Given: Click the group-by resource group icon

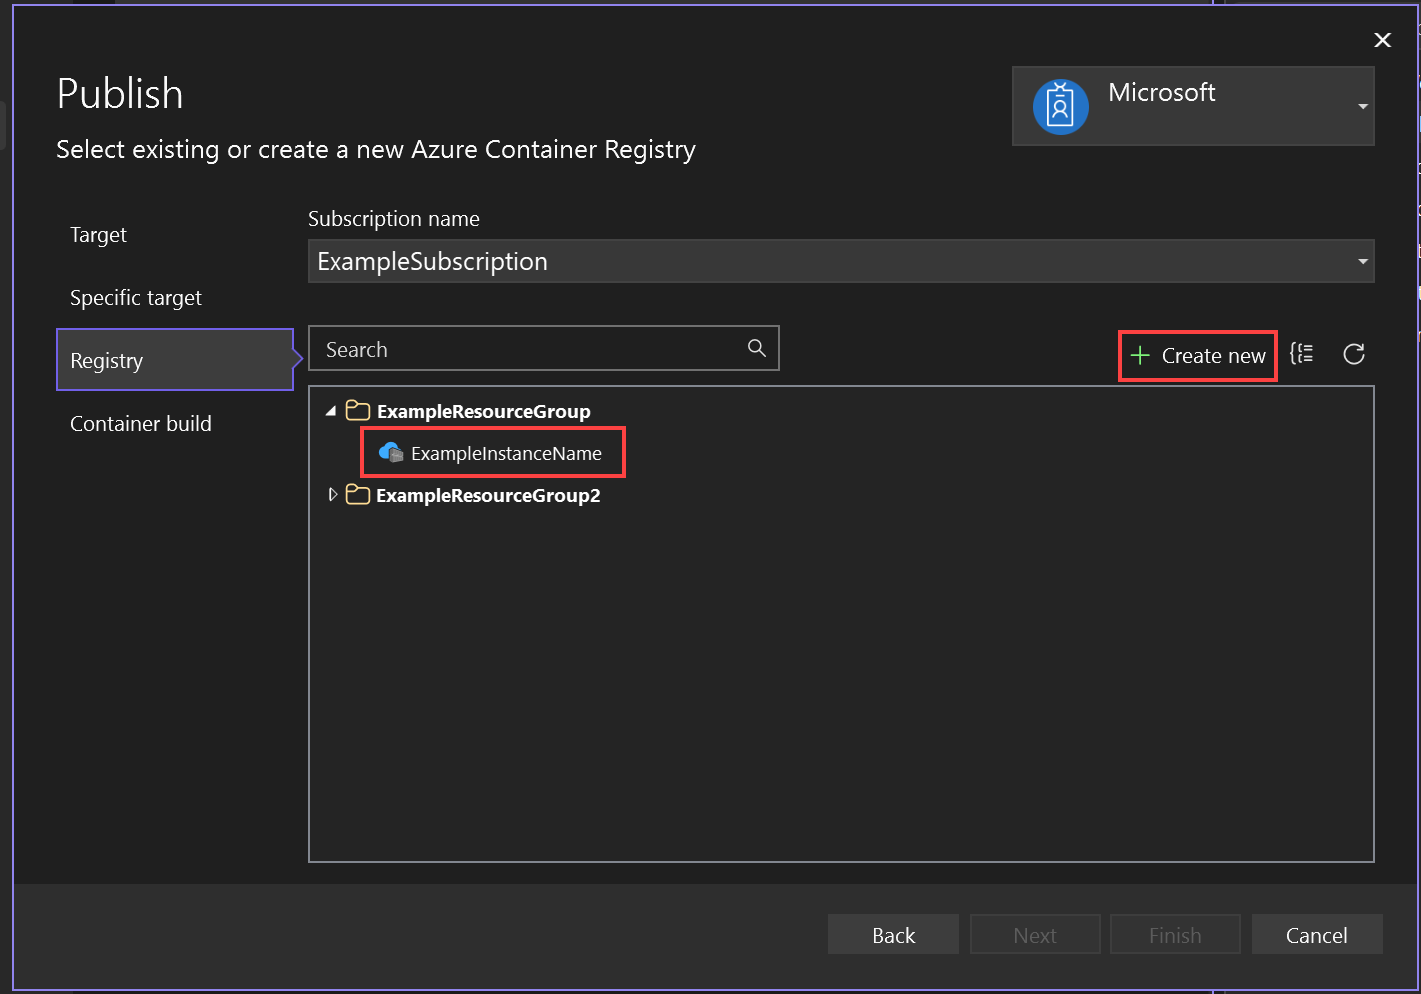Looking at the screenshot, I should pos(1302,354).
